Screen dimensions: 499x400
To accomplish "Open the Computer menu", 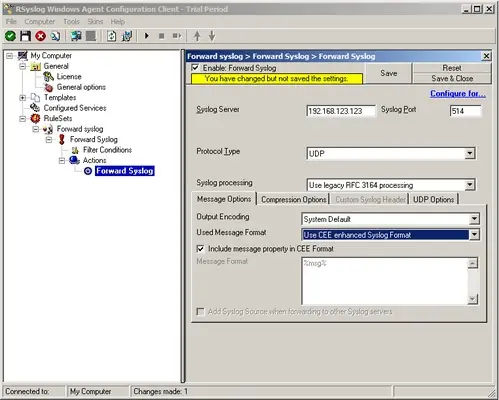I will 39,22.
